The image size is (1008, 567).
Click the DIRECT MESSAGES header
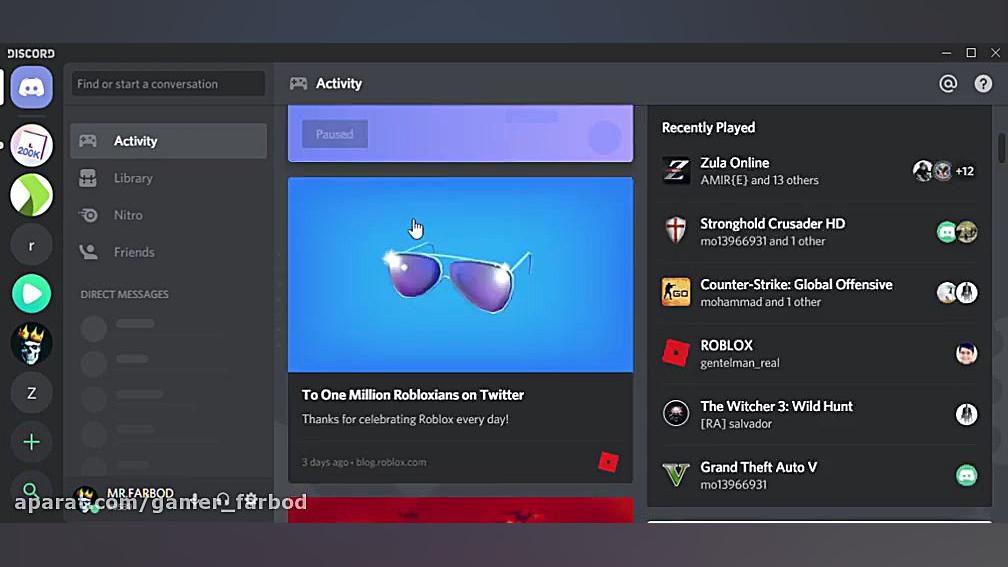125,294
